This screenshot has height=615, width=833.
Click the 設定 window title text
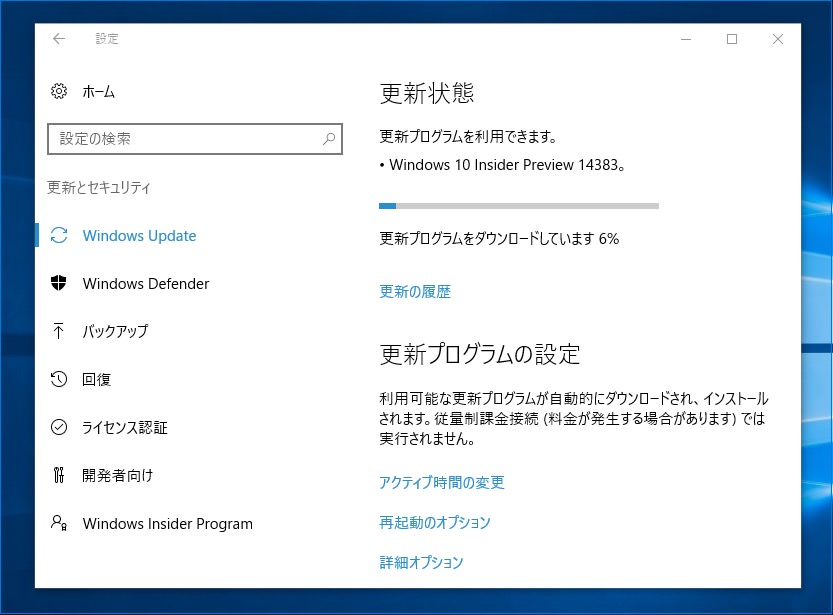click(107, 39)
